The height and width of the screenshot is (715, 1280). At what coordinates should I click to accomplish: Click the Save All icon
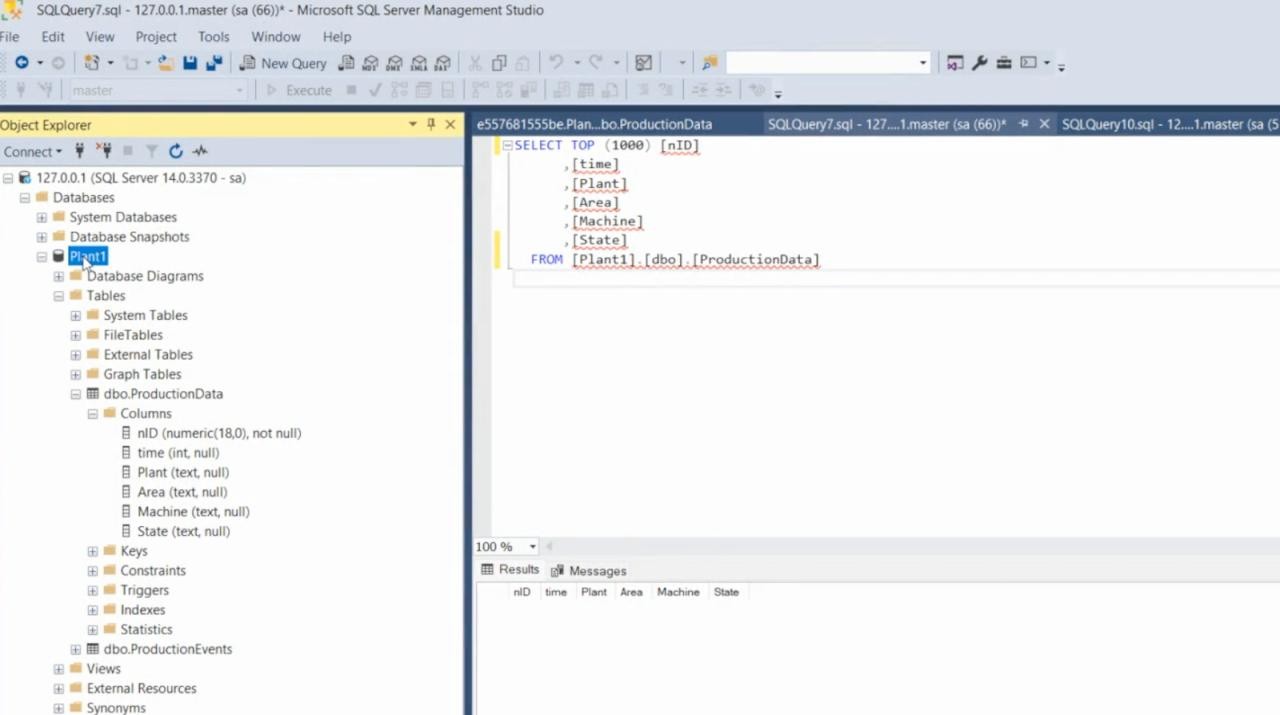[214, 63]
